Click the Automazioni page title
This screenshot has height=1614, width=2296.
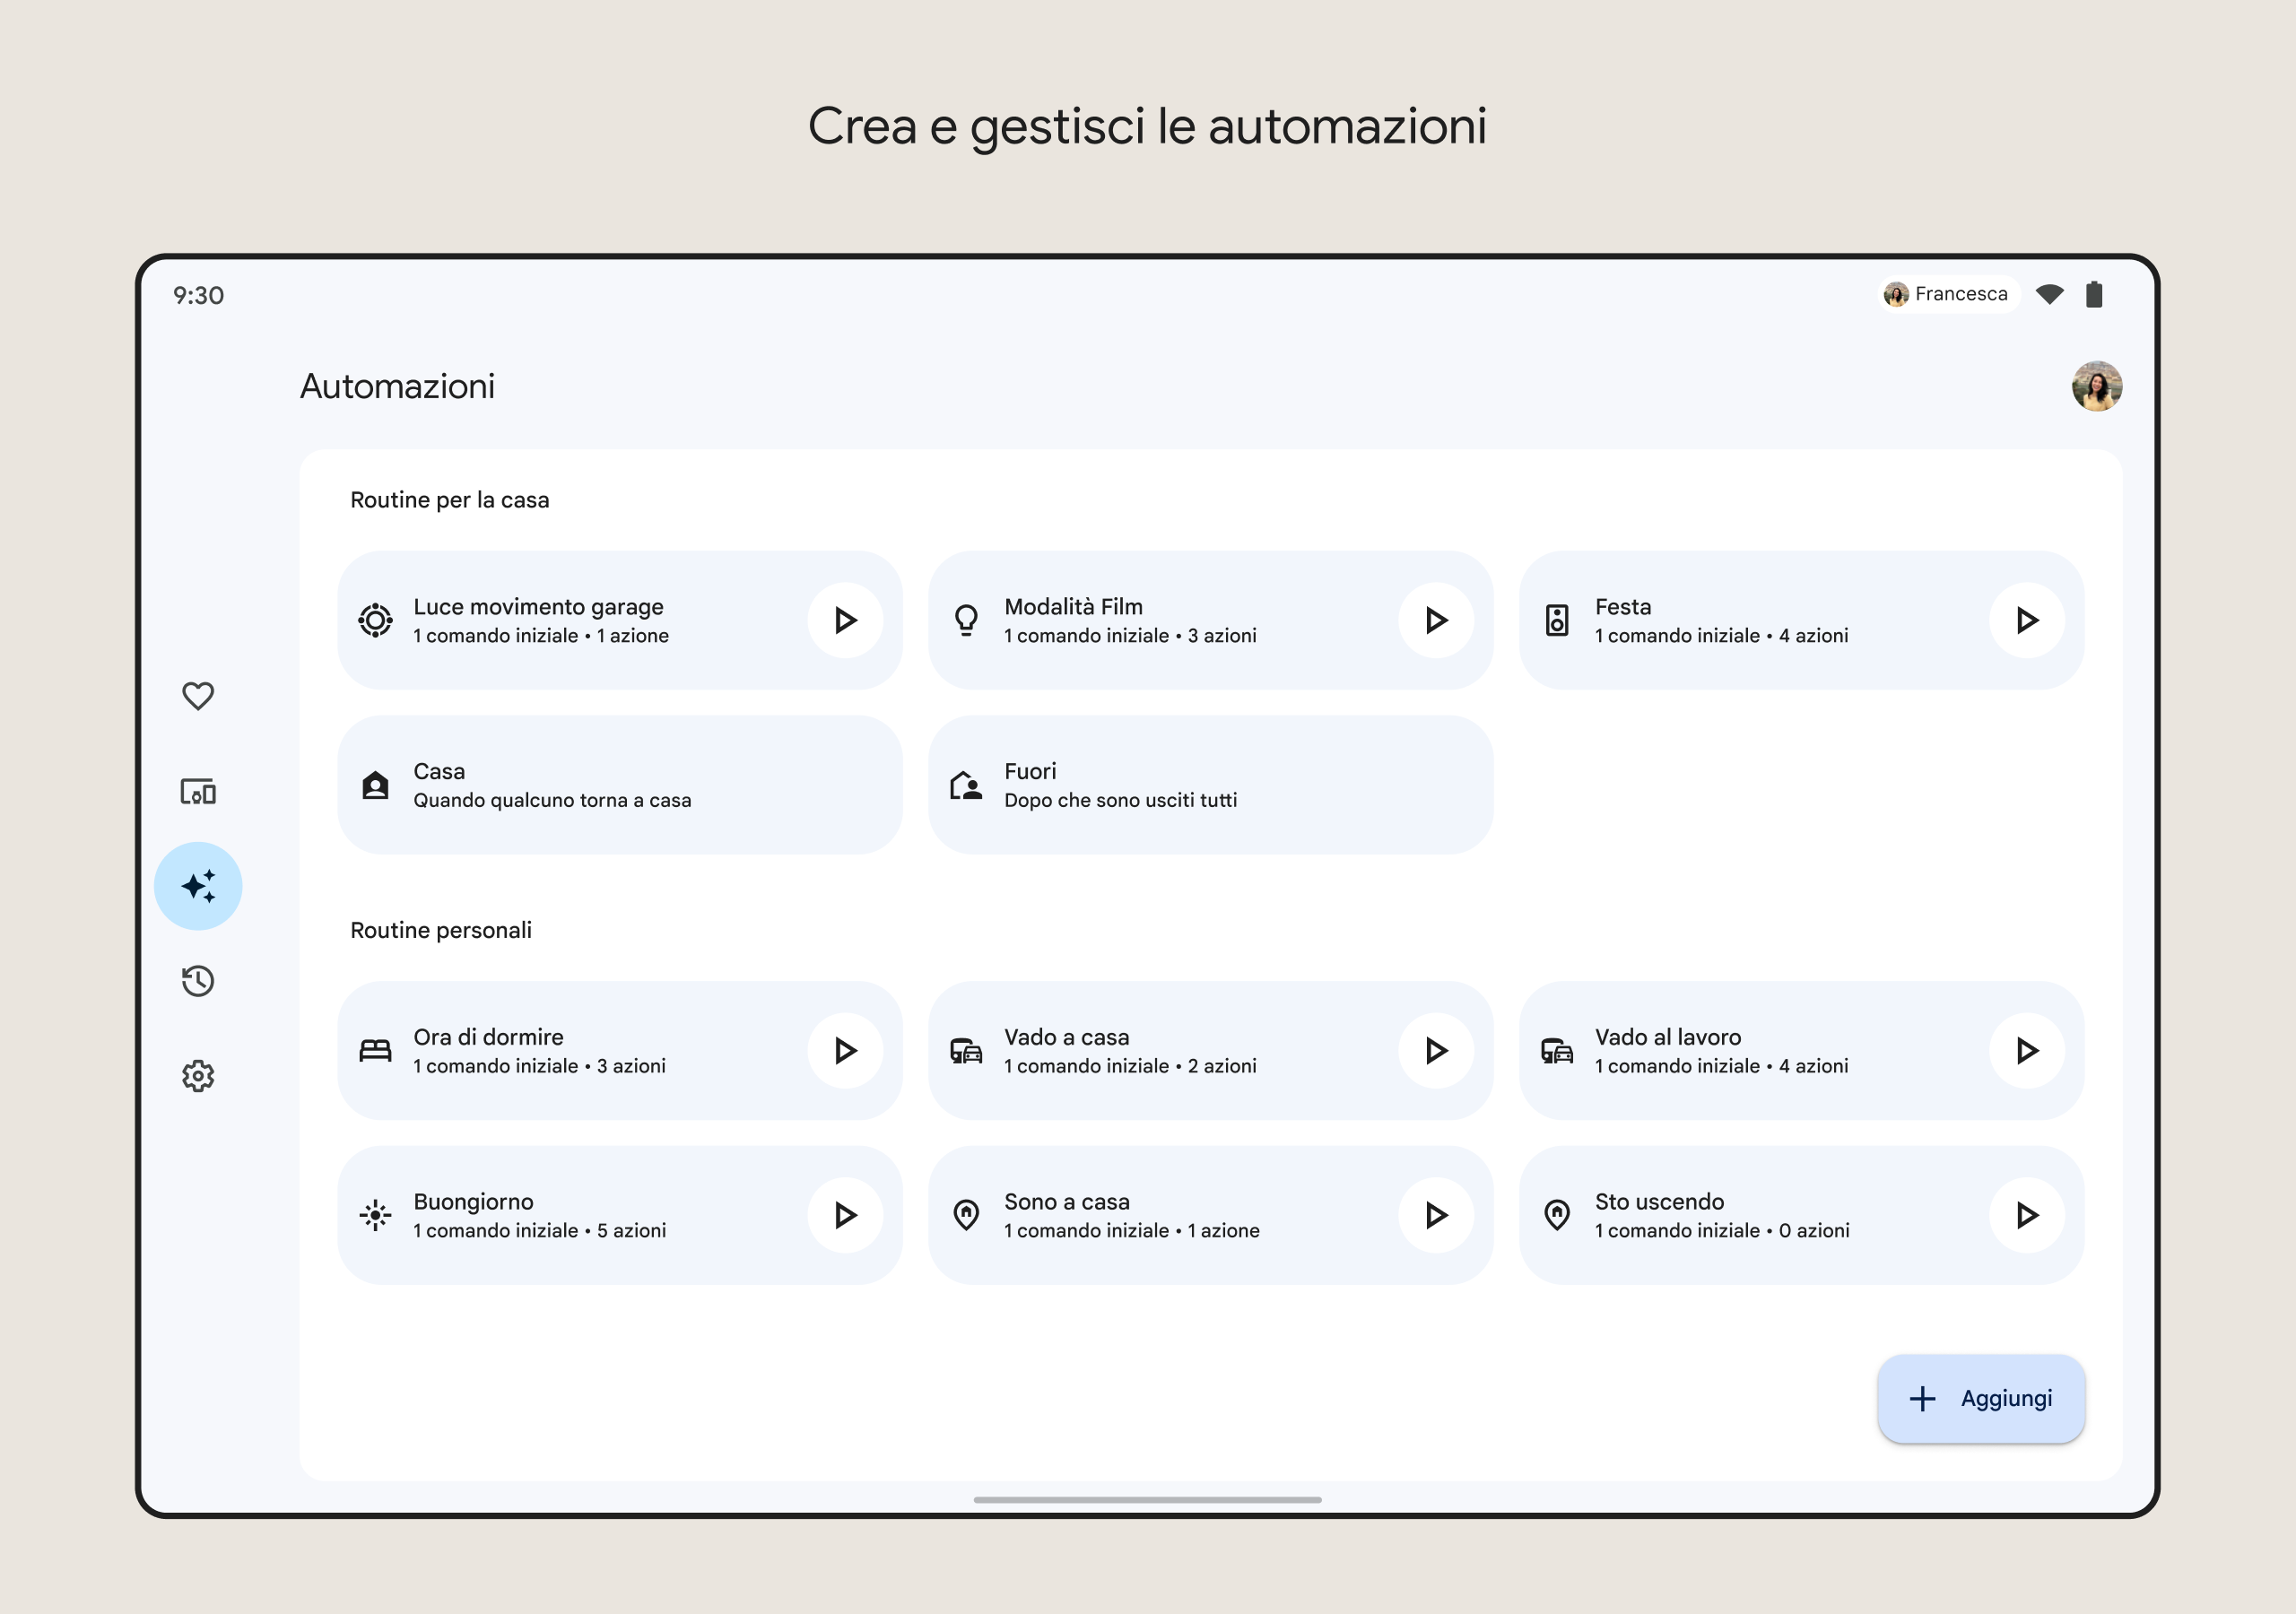pos(397,386)
